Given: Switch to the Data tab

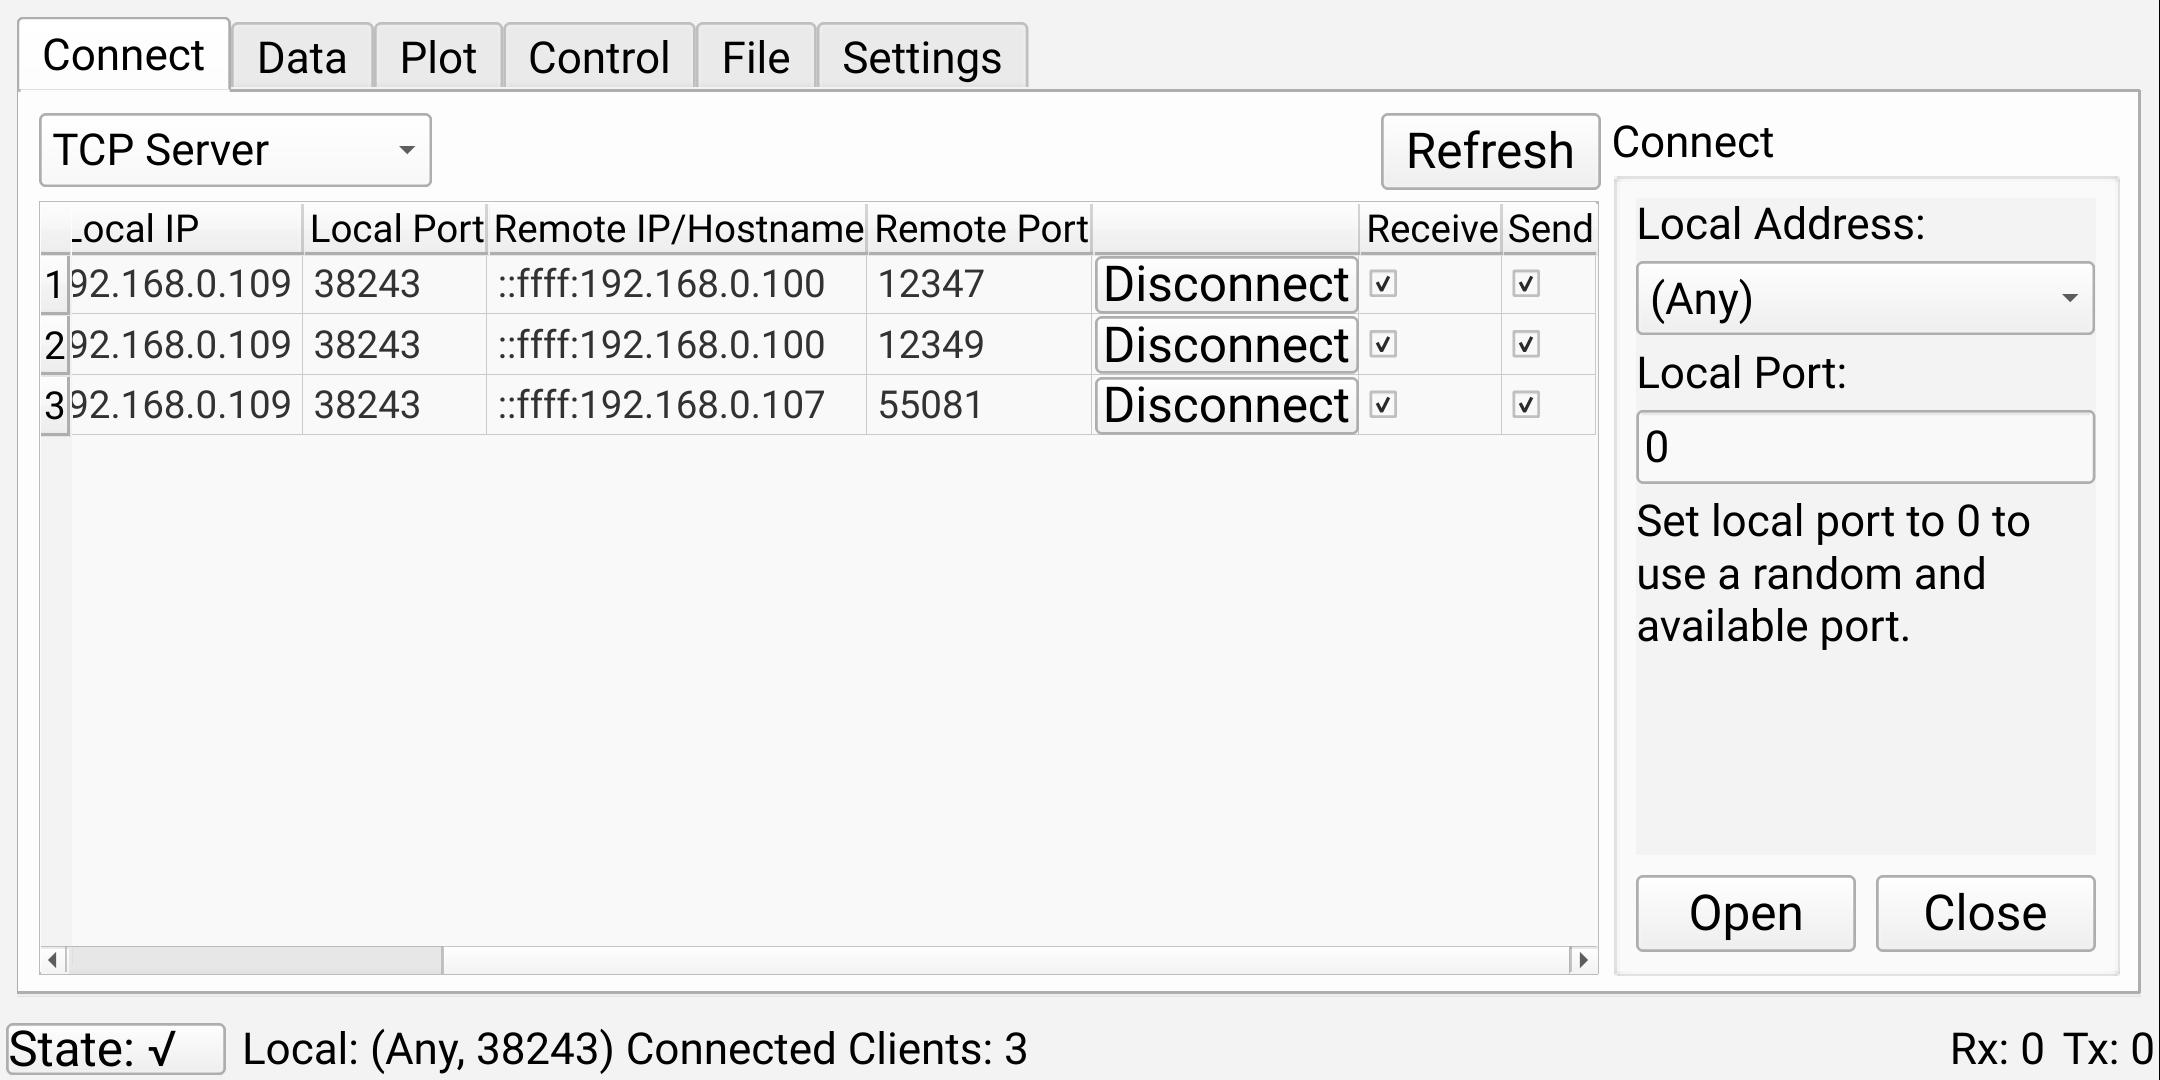Looking at the screenshot, I should pos(302,58).
